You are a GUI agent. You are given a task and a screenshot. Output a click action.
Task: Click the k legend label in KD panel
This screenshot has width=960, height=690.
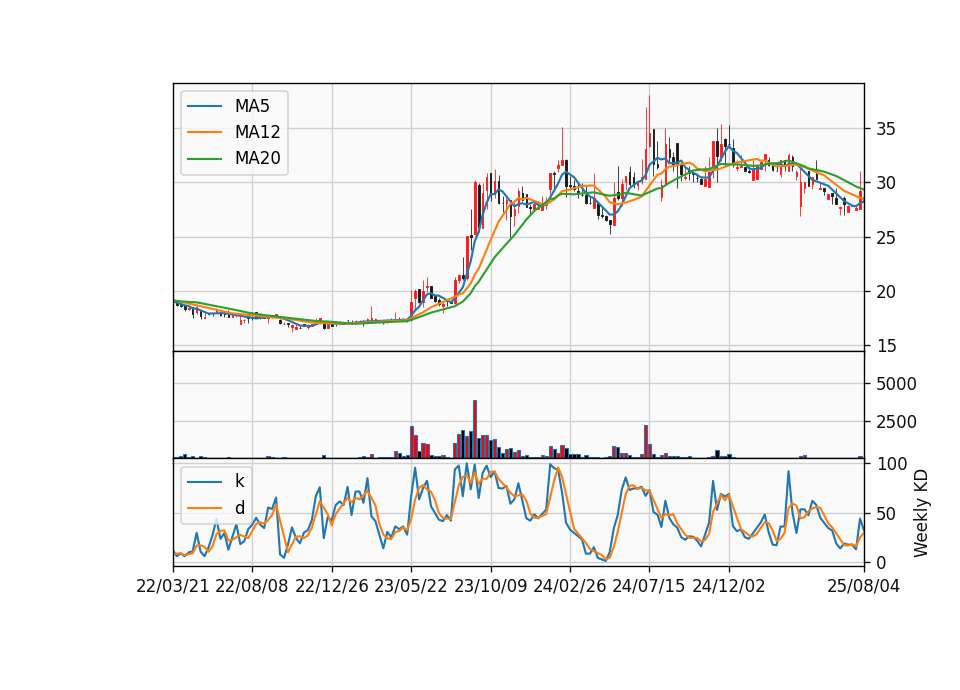239,481
